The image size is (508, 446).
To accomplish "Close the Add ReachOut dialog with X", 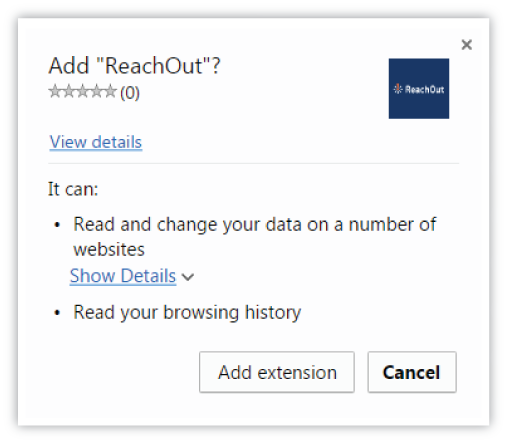I will [x=467, y=45].
